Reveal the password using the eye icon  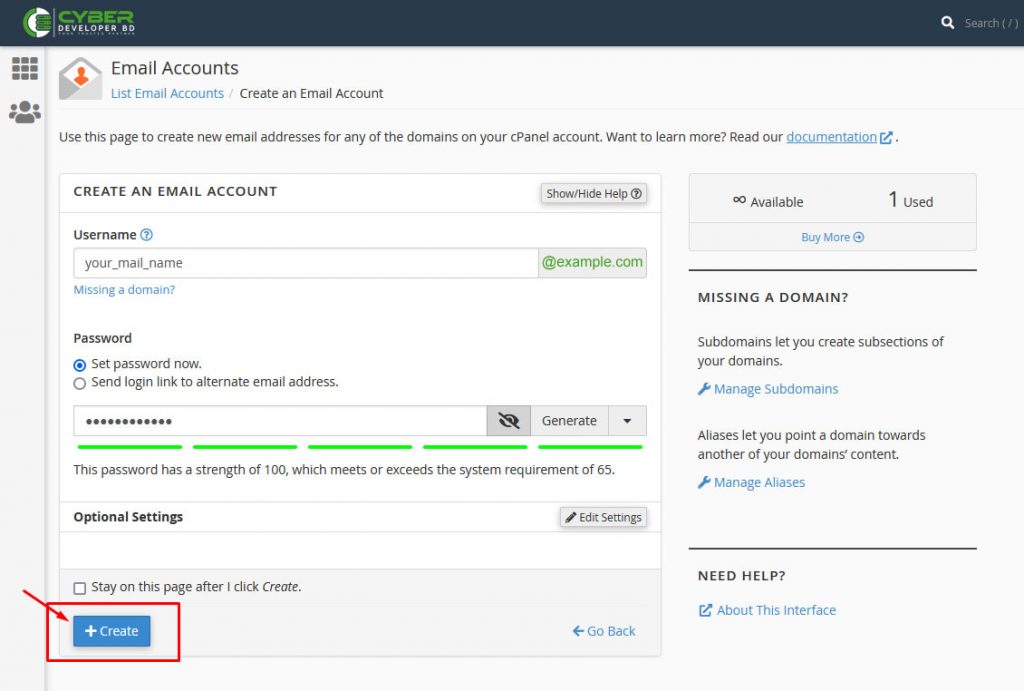click(508, 420)
